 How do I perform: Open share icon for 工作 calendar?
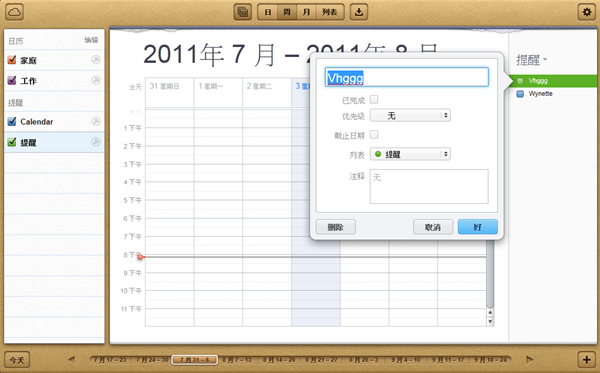click(96, 80)
